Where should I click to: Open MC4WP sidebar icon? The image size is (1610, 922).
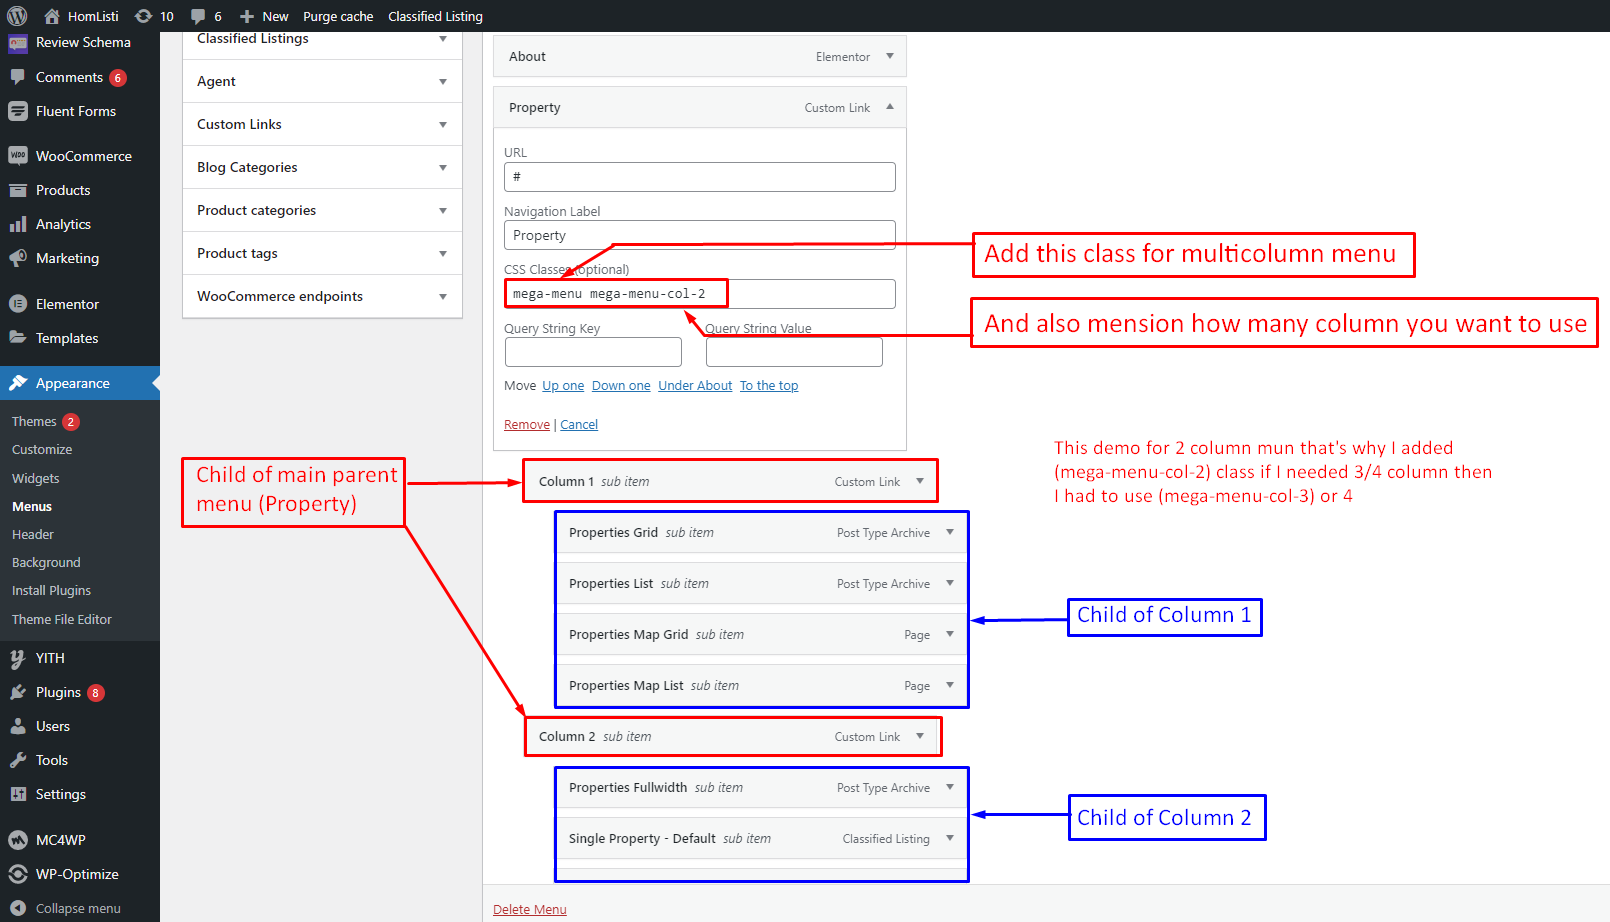click(18, 840)
